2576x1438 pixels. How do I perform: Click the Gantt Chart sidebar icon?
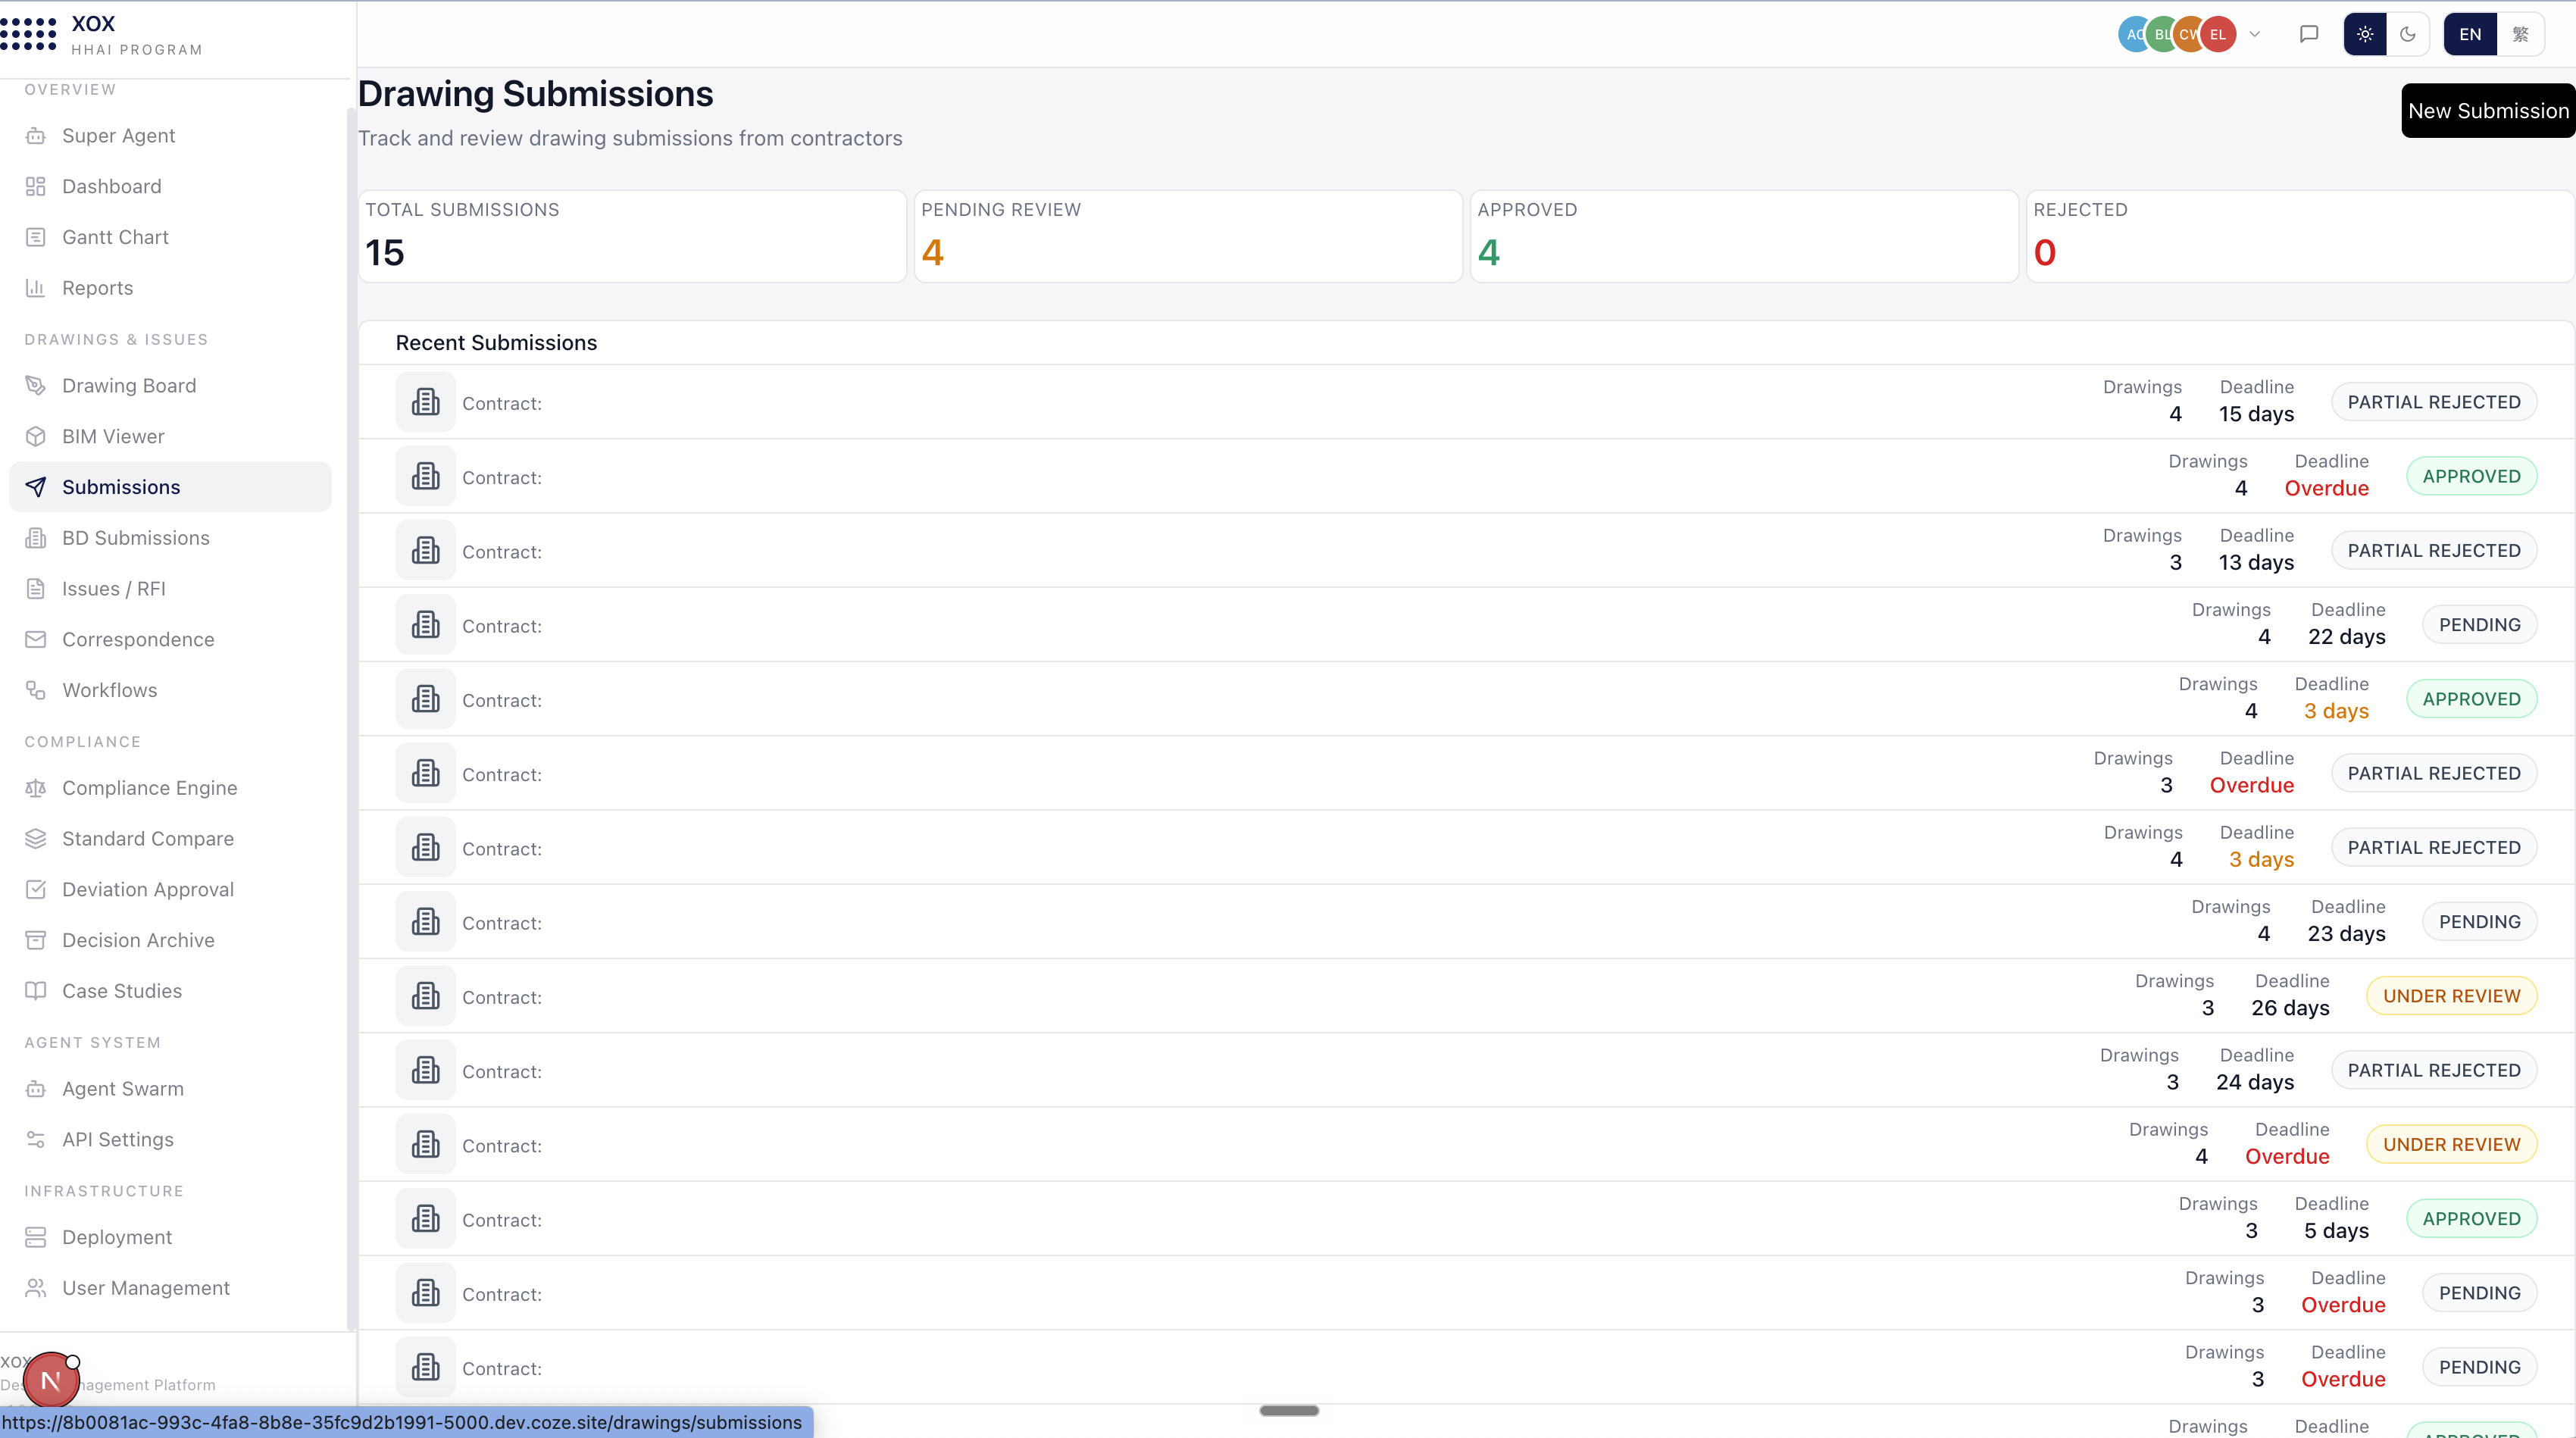pyautogui.click(x=36, y=237)
